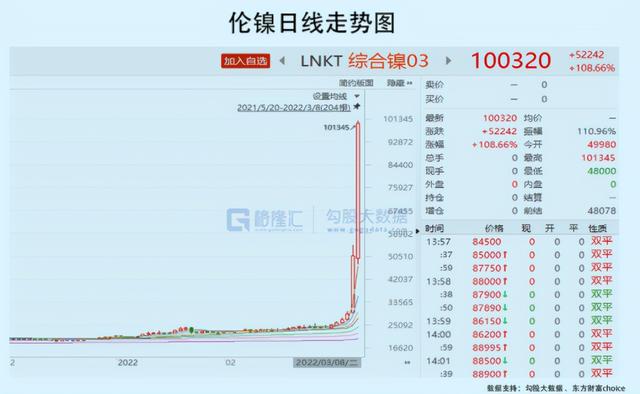This screenshot has width=640, height=394.
Task: Click the 13:57 trade price 84500
Action: point(487,242)
